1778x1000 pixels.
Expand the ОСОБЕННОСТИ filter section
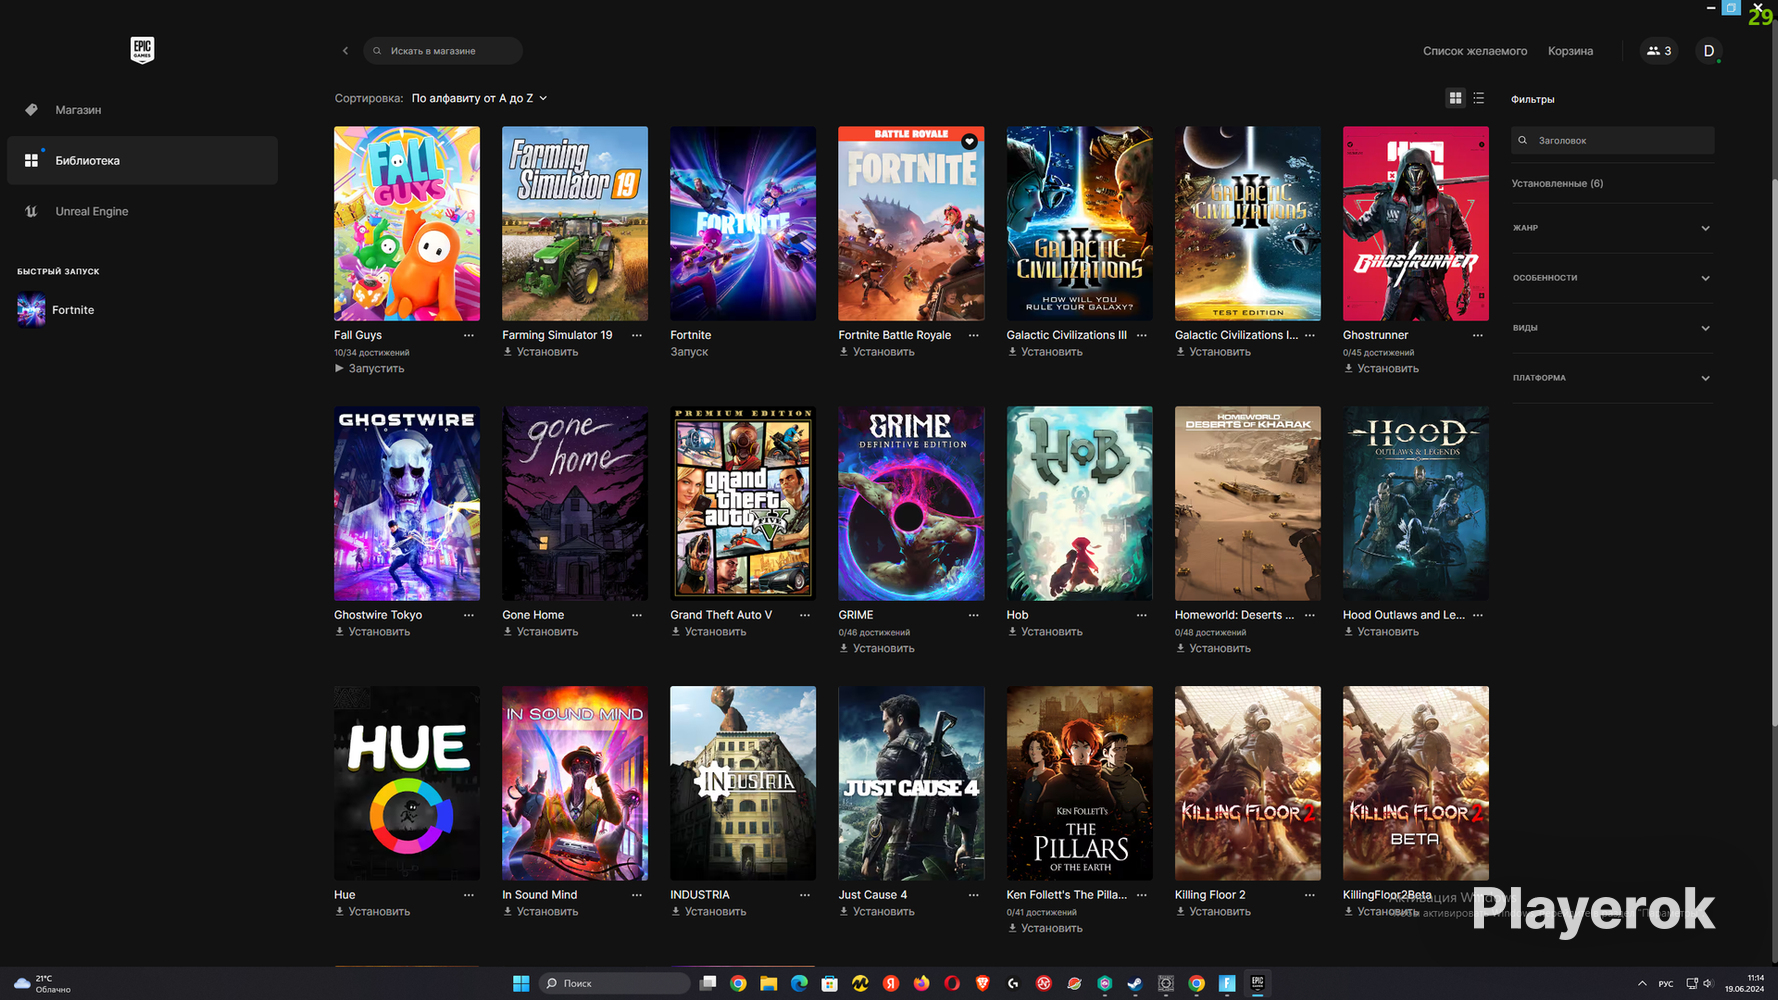point(1612,278)
